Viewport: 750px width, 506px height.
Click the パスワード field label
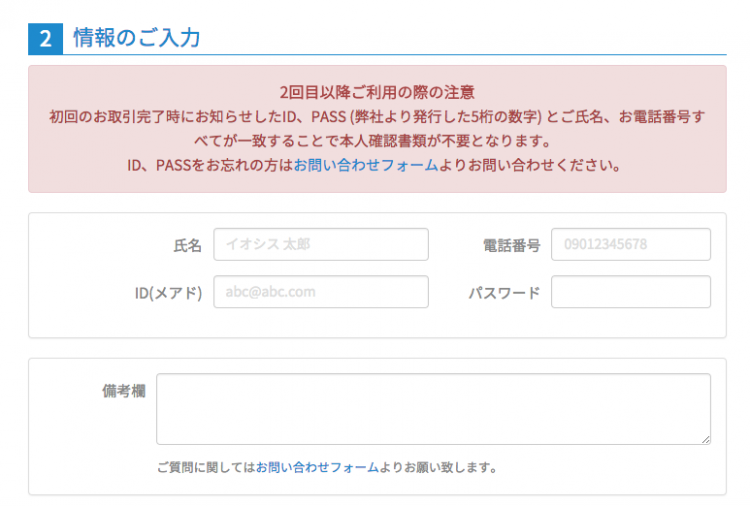coord(504,293)
